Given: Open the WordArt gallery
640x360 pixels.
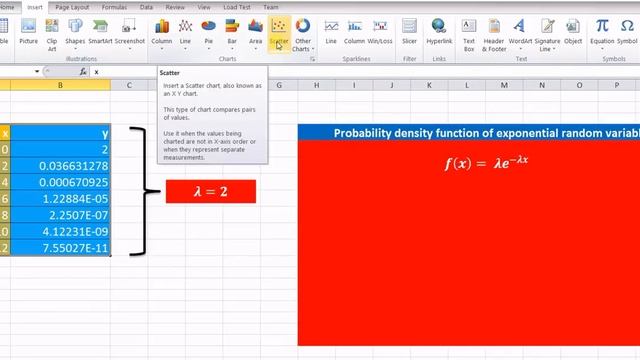Looking at the screenshot, I should (x=520, y=35).
